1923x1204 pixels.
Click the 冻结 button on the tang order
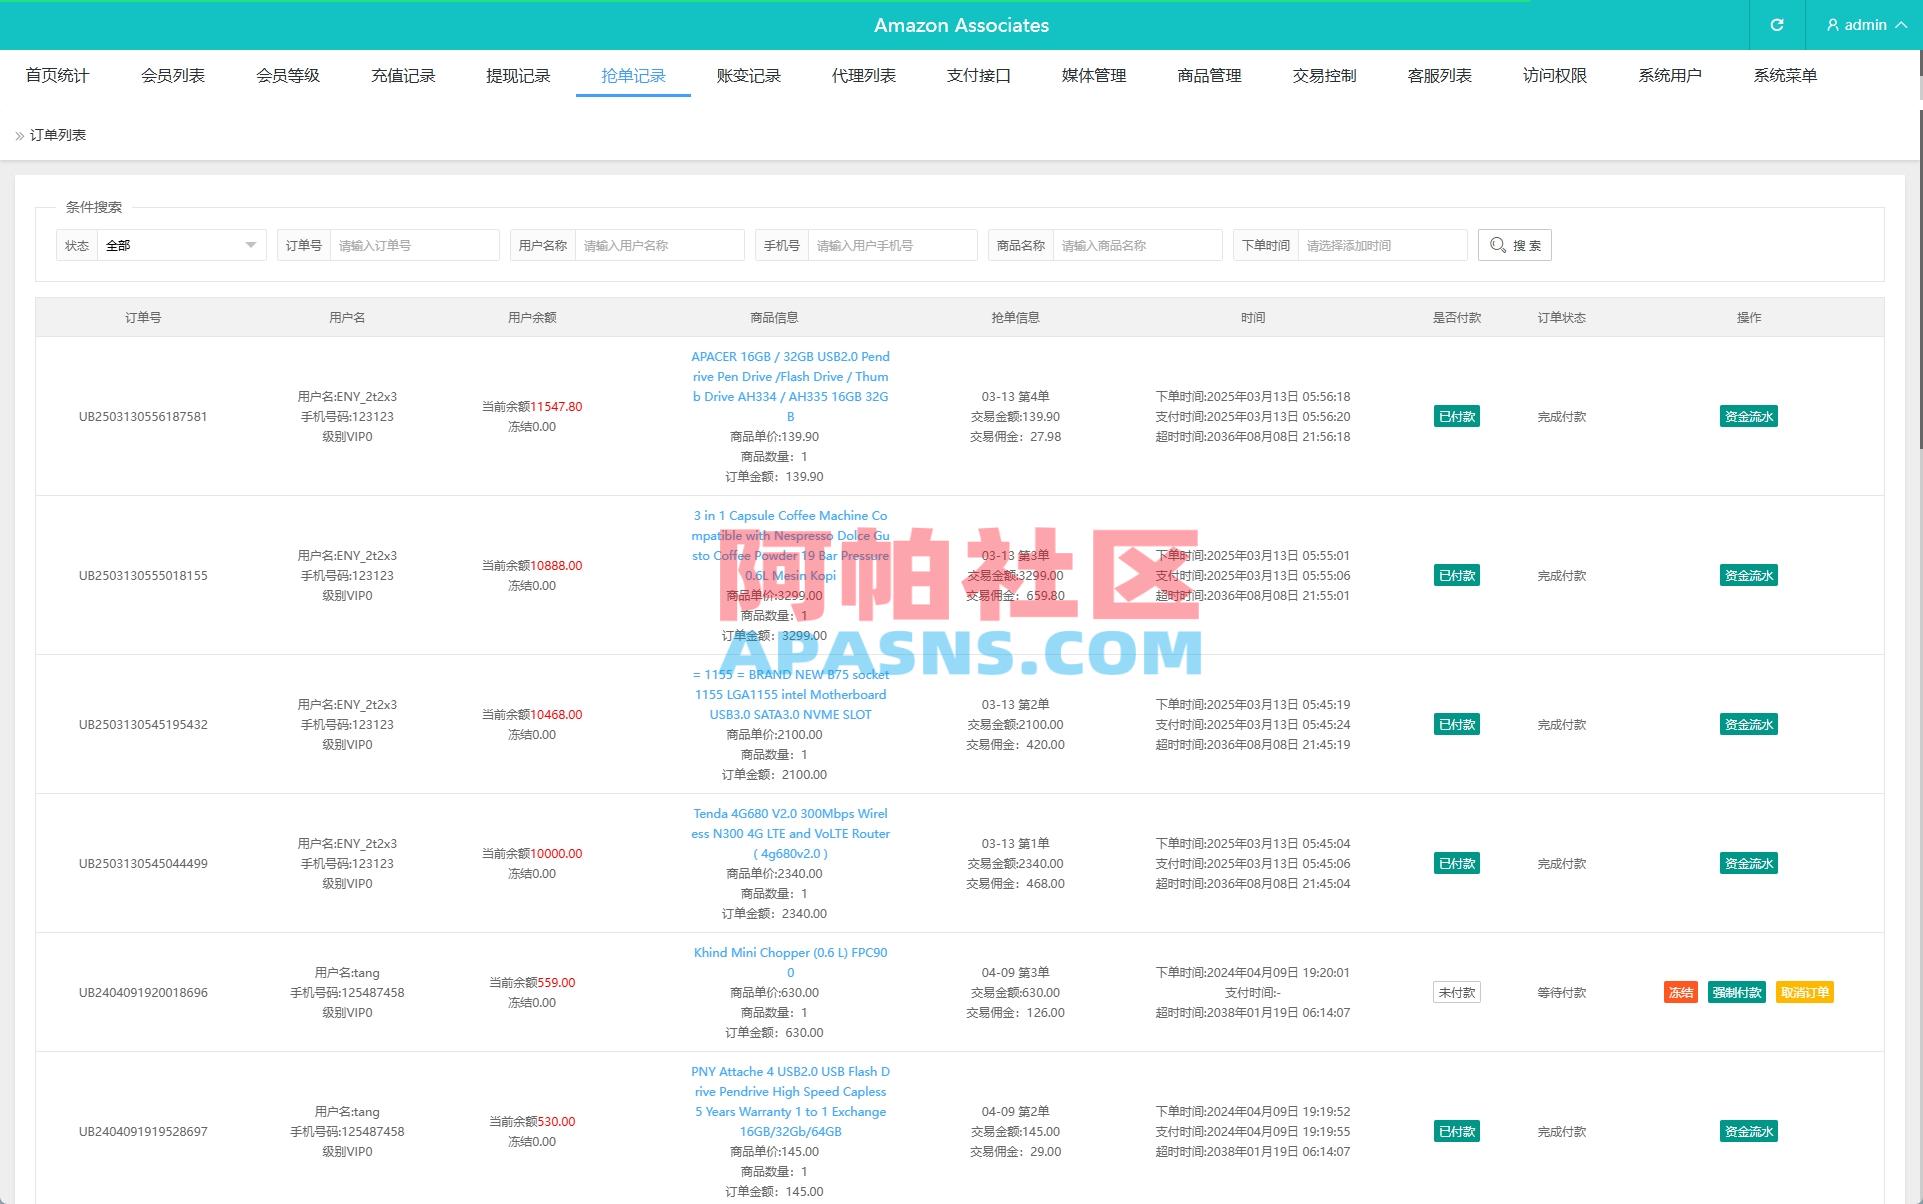[x=1680, y=992]
